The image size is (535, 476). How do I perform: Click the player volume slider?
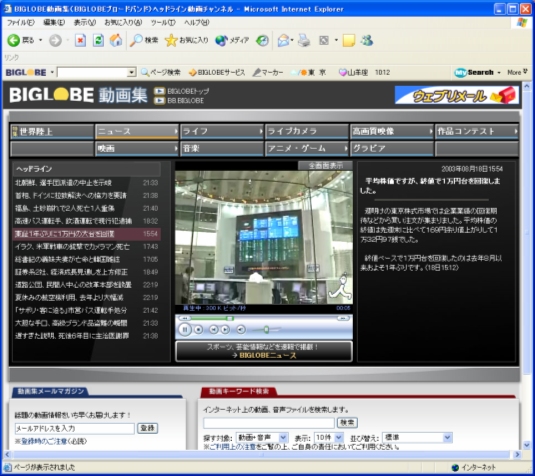coord(266,330)
